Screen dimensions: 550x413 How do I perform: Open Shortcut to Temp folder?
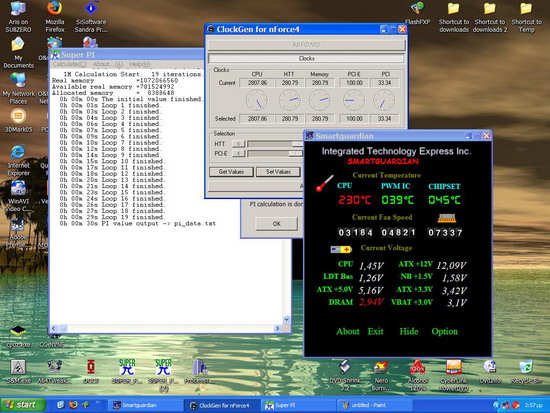click(526, 16)
